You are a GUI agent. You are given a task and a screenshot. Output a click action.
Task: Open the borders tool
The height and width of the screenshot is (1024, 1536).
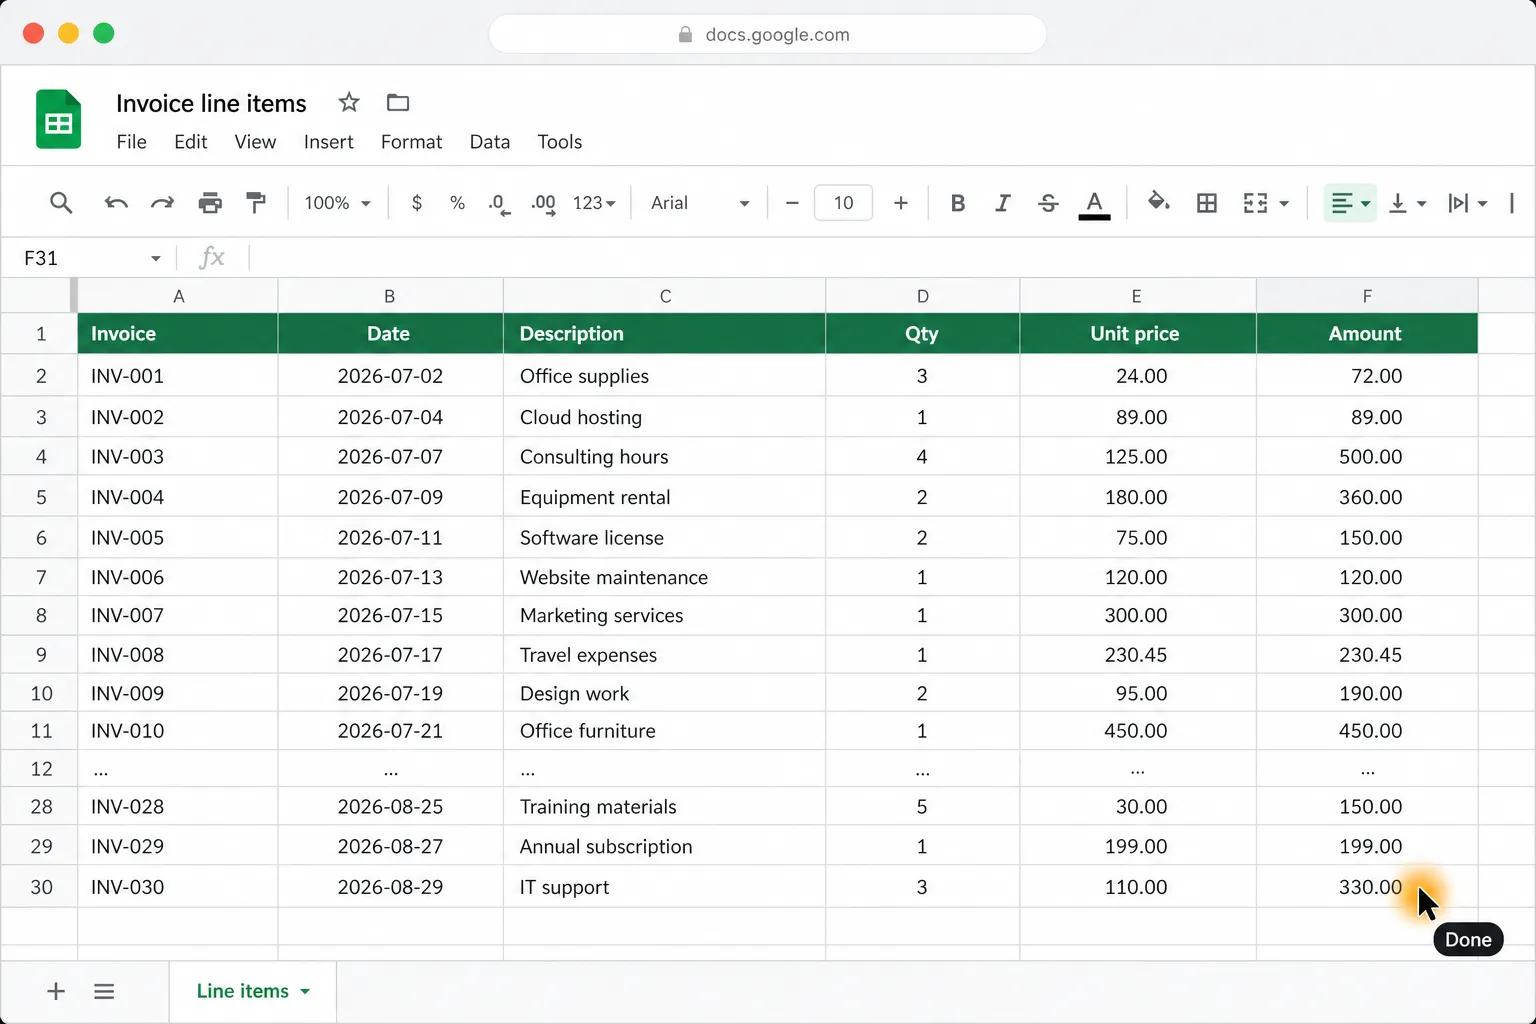click(1207, 203)
